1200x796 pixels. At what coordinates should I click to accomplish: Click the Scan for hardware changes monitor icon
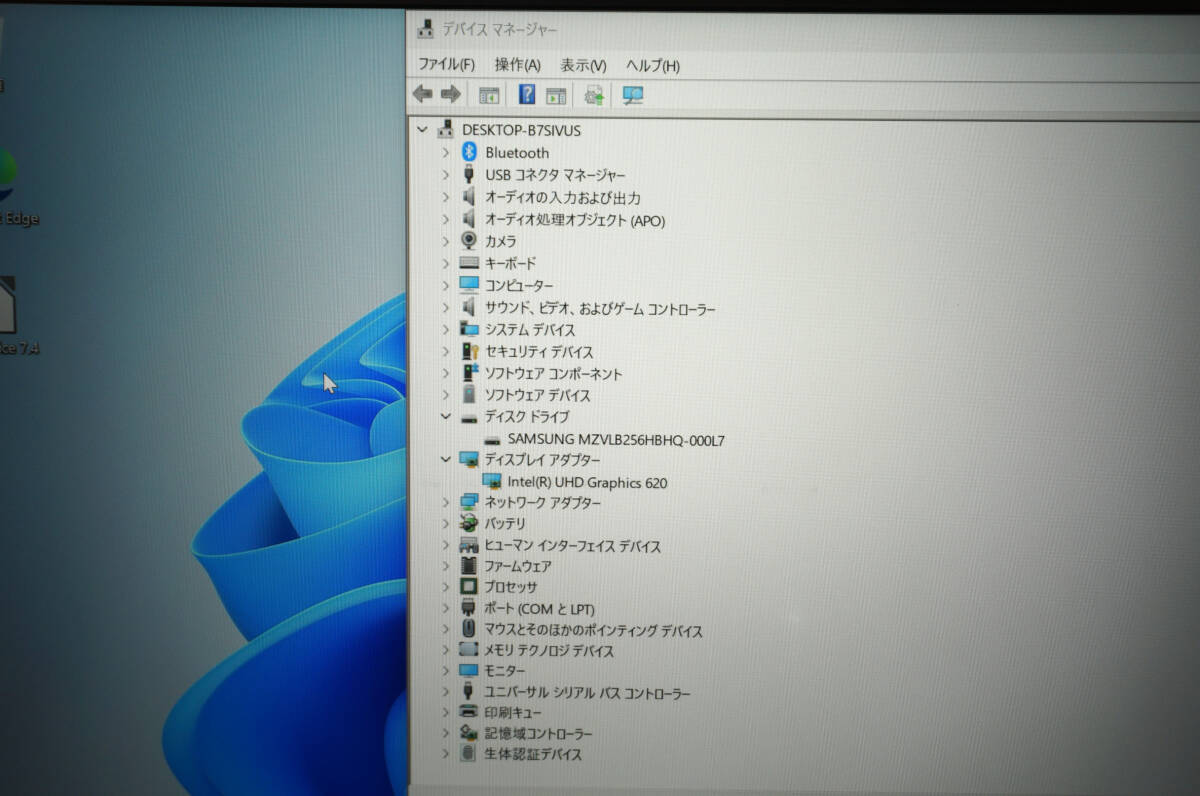pyautogui.click(x=633, y=95)
